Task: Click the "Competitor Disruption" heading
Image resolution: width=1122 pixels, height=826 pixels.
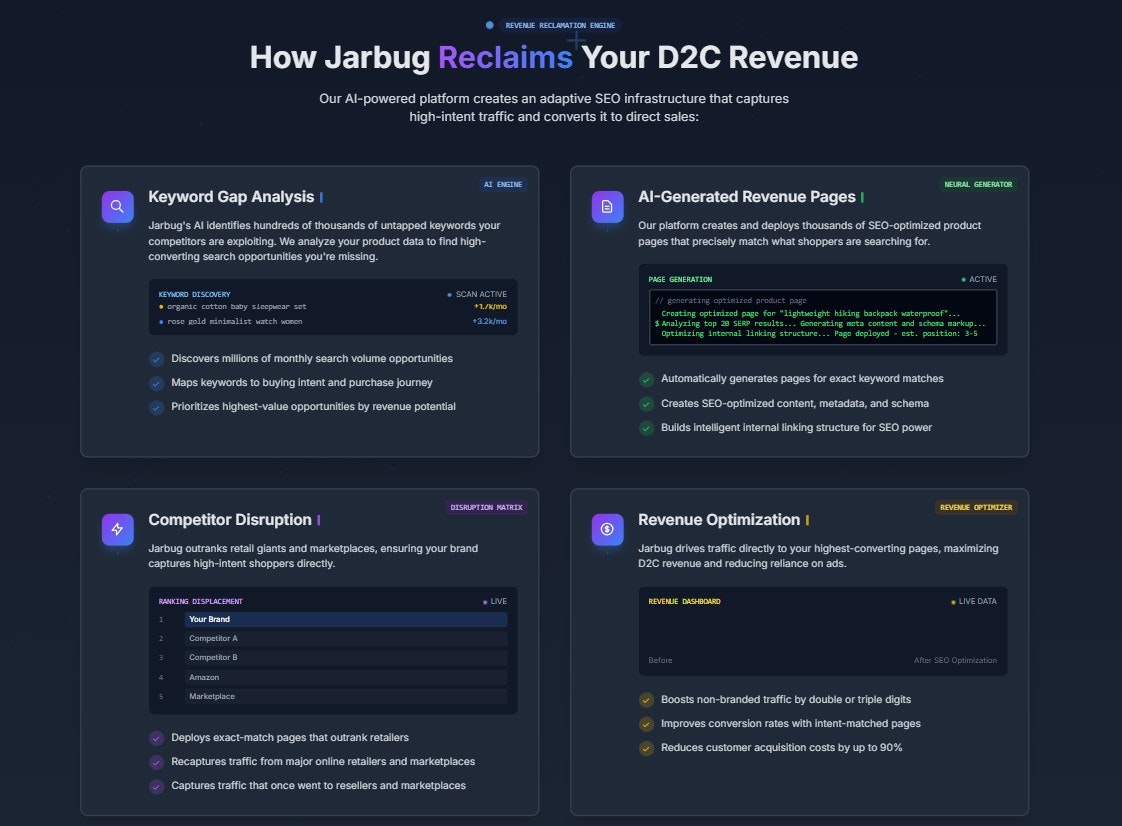Action: click(x=230, y=520)
